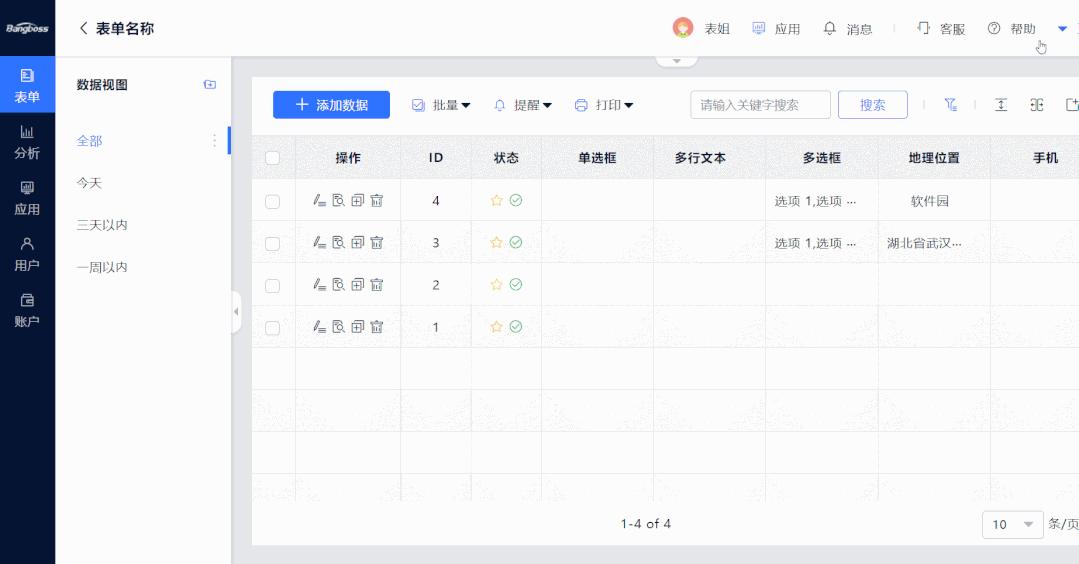
Task: View details of record ID 1
Action: coord(339,327)
